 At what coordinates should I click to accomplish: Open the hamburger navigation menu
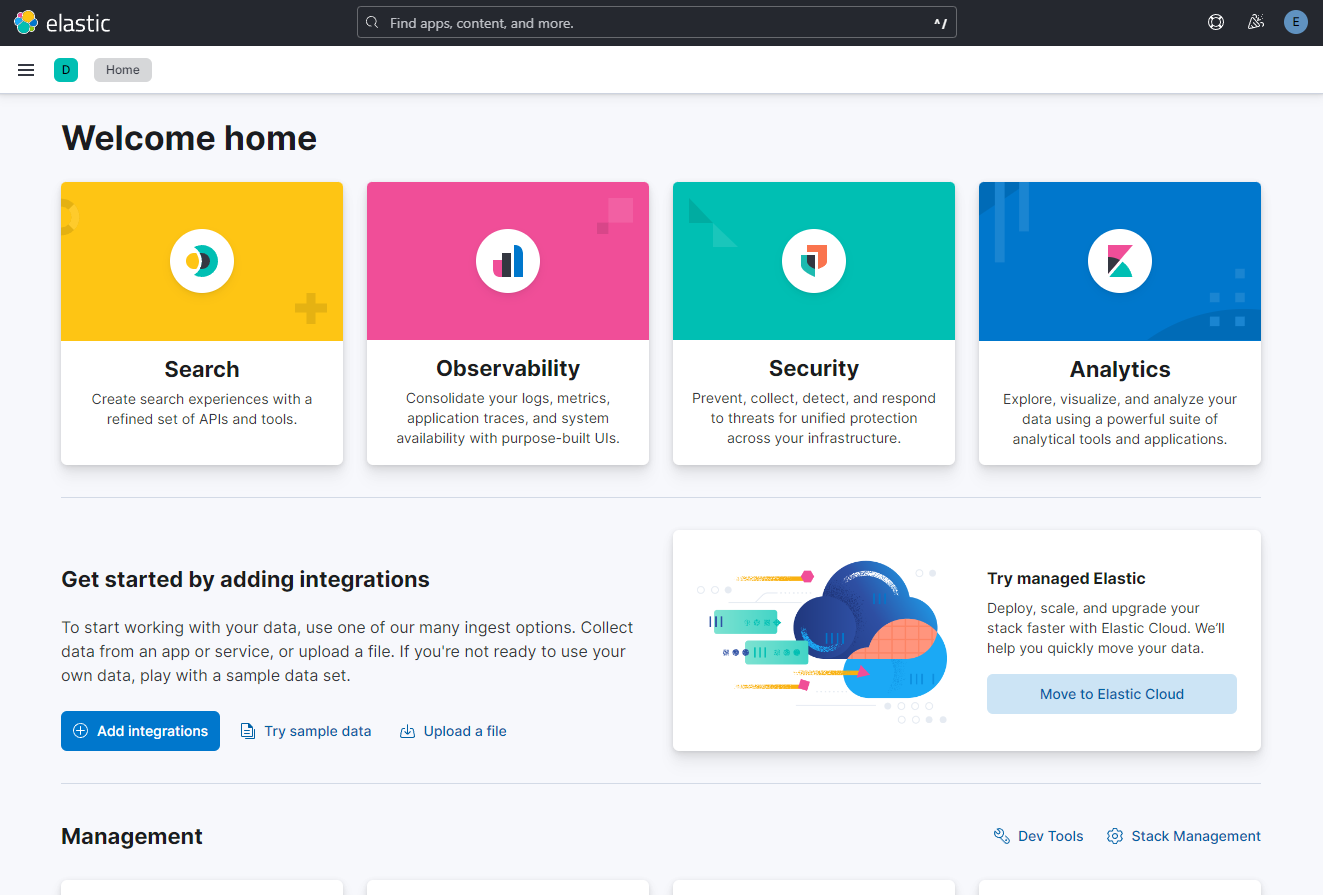pos(26,70)
